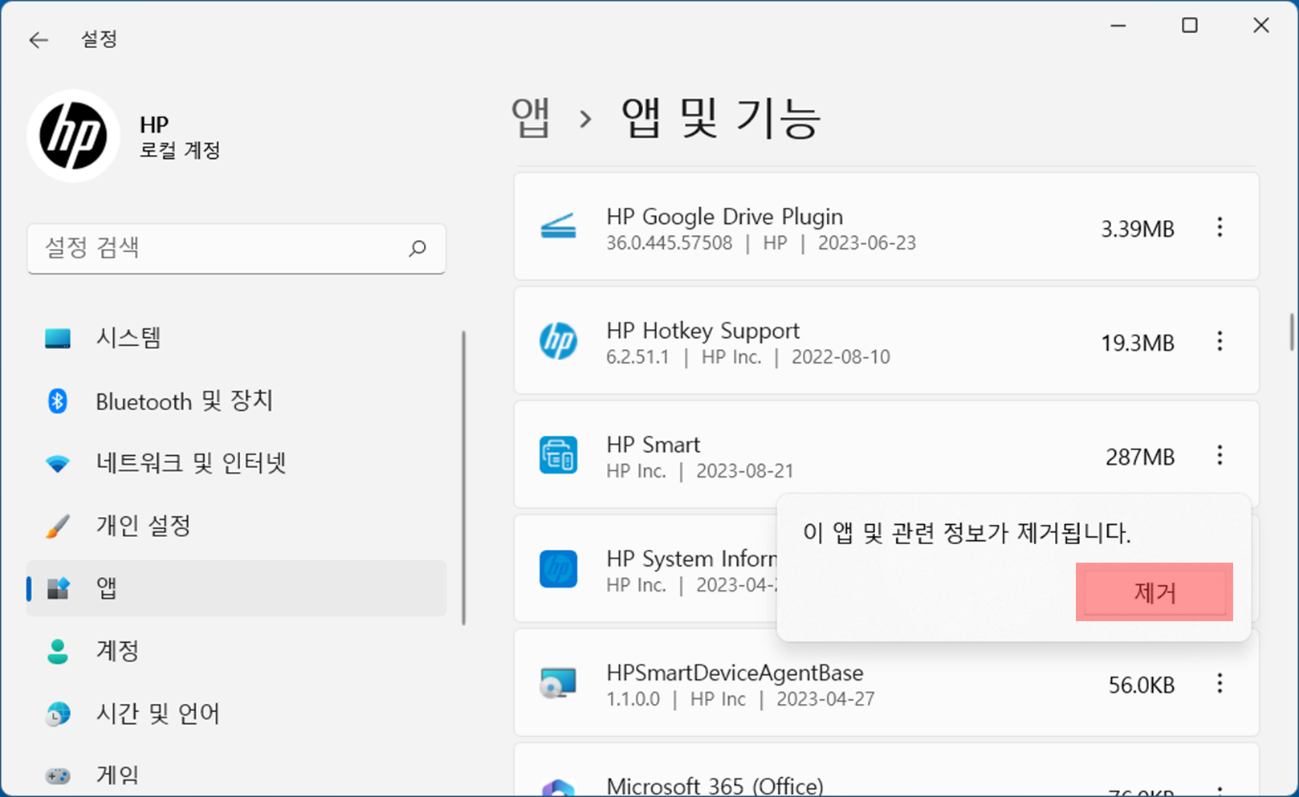The height and width of the screenshot is (797, 1299).
Task: Click the HP account logo avatar
Action: tap(74, 136)
